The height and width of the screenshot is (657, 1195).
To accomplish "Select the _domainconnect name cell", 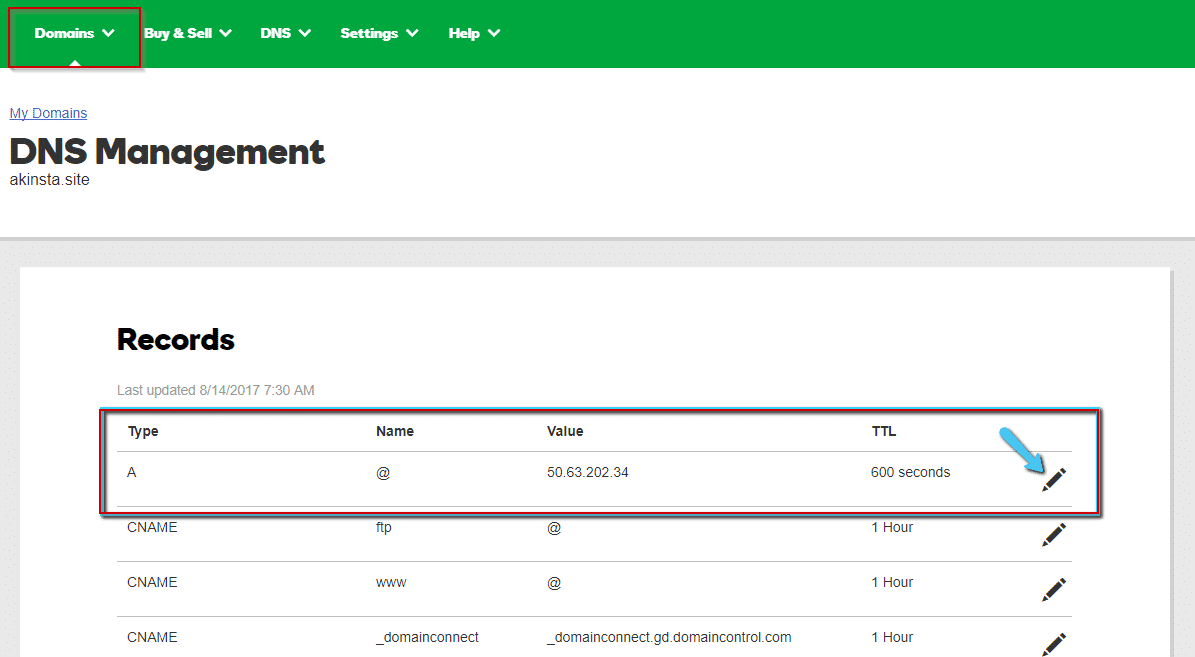I will 427,637.
